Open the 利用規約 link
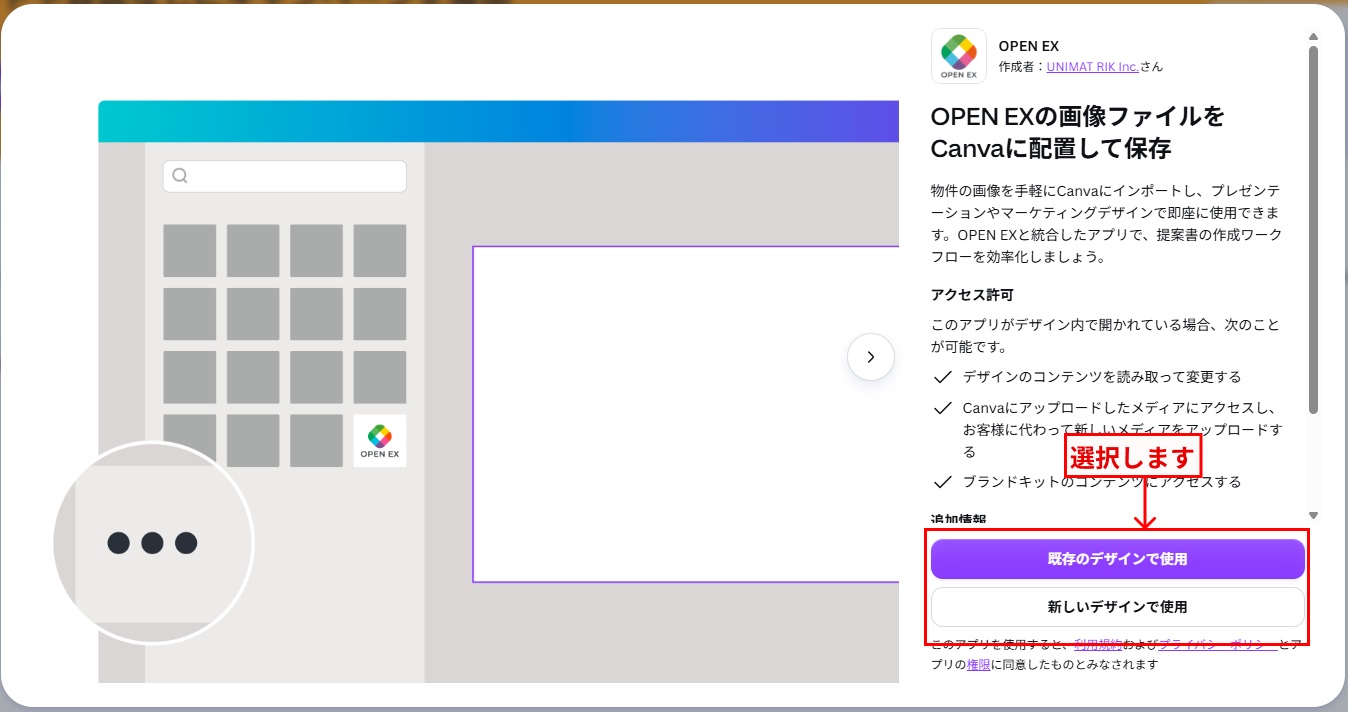The height and width of the screenshot is (712, 1348). 1100,644
